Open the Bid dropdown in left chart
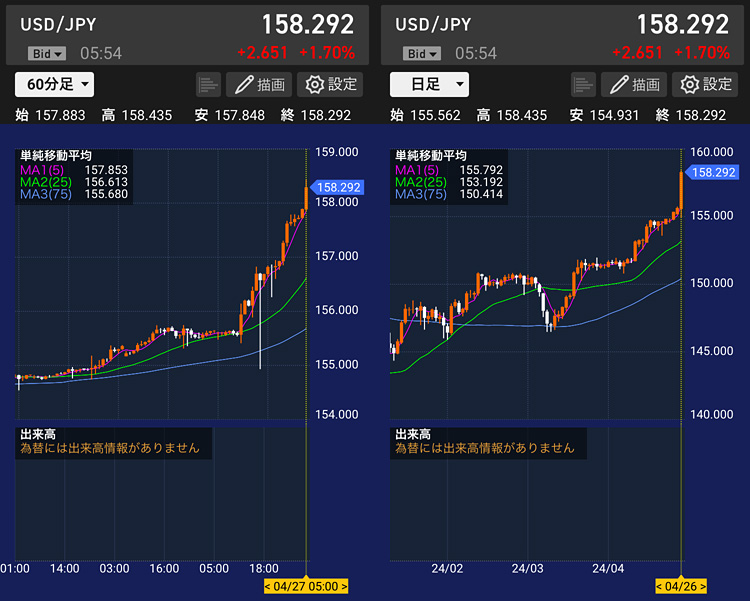Screen dimensions: 750x601 (47, 54)
